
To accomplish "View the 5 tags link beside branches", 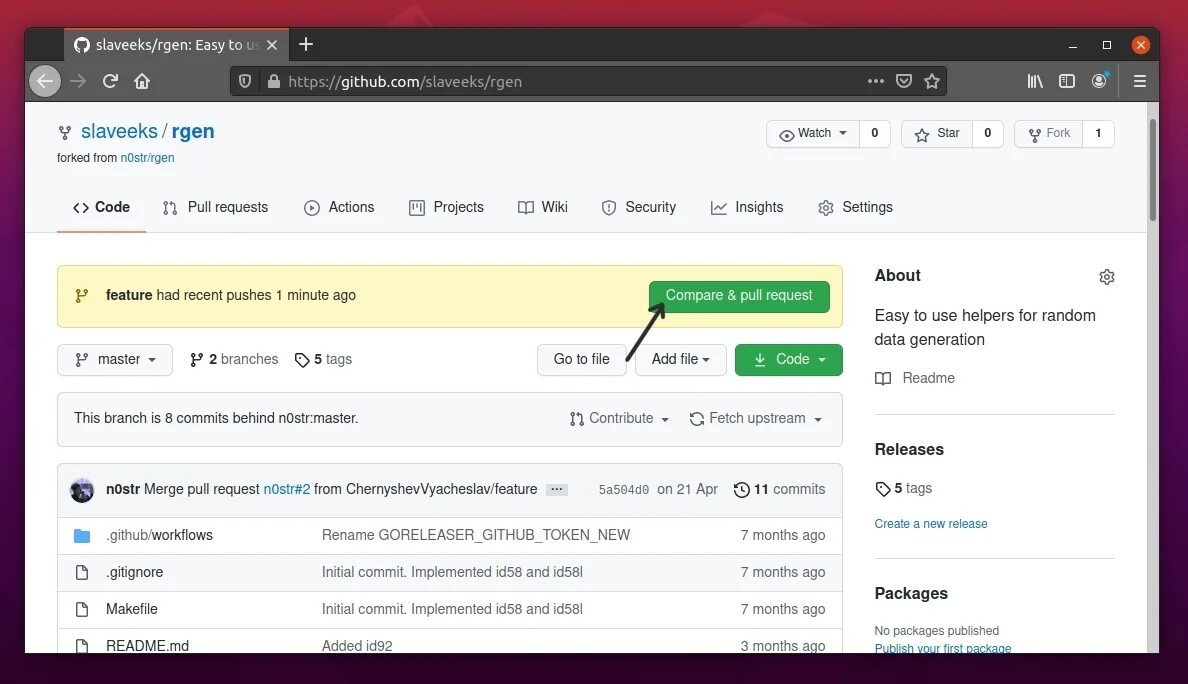I will pos(324,360).
